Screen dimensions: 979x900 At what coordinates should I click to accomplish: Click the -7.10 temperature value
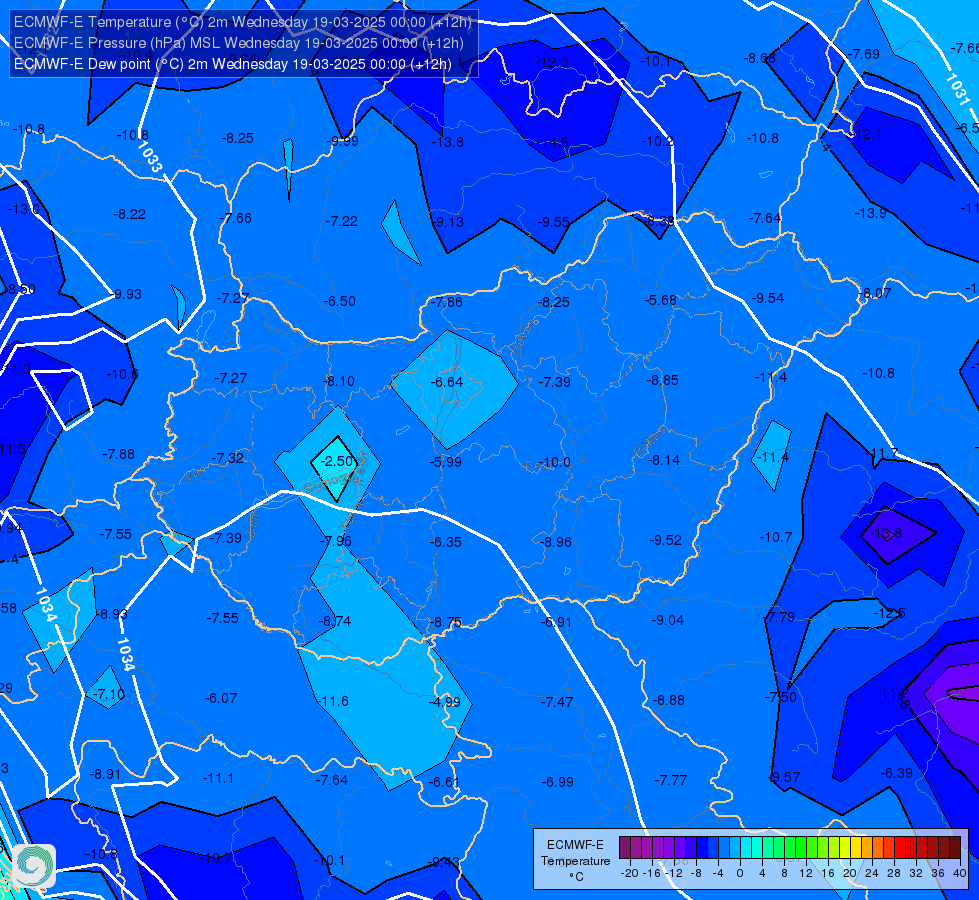[109, 694]
